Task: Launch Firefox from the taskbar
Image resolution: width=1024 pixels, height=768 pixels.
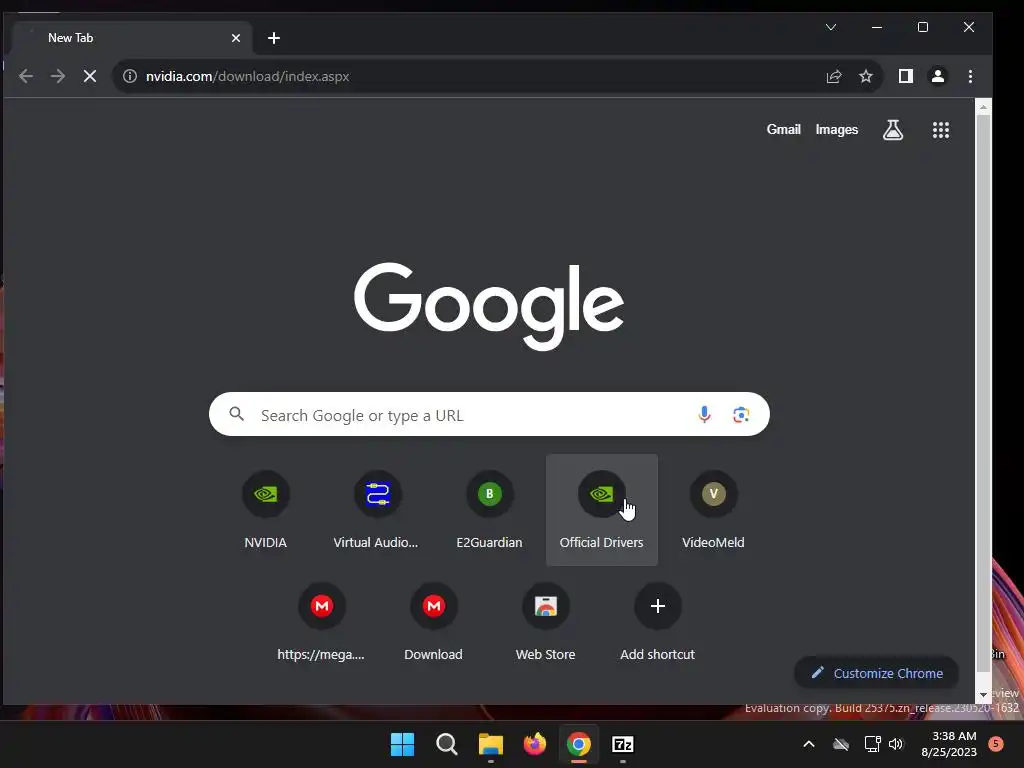Action: tap(535, 744)
